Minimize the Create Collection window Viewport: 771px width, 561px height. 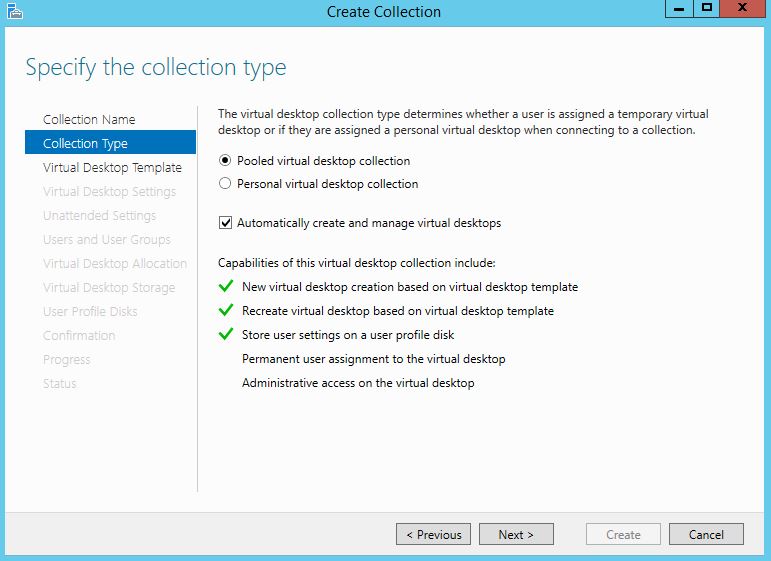(x=678, y=9)
